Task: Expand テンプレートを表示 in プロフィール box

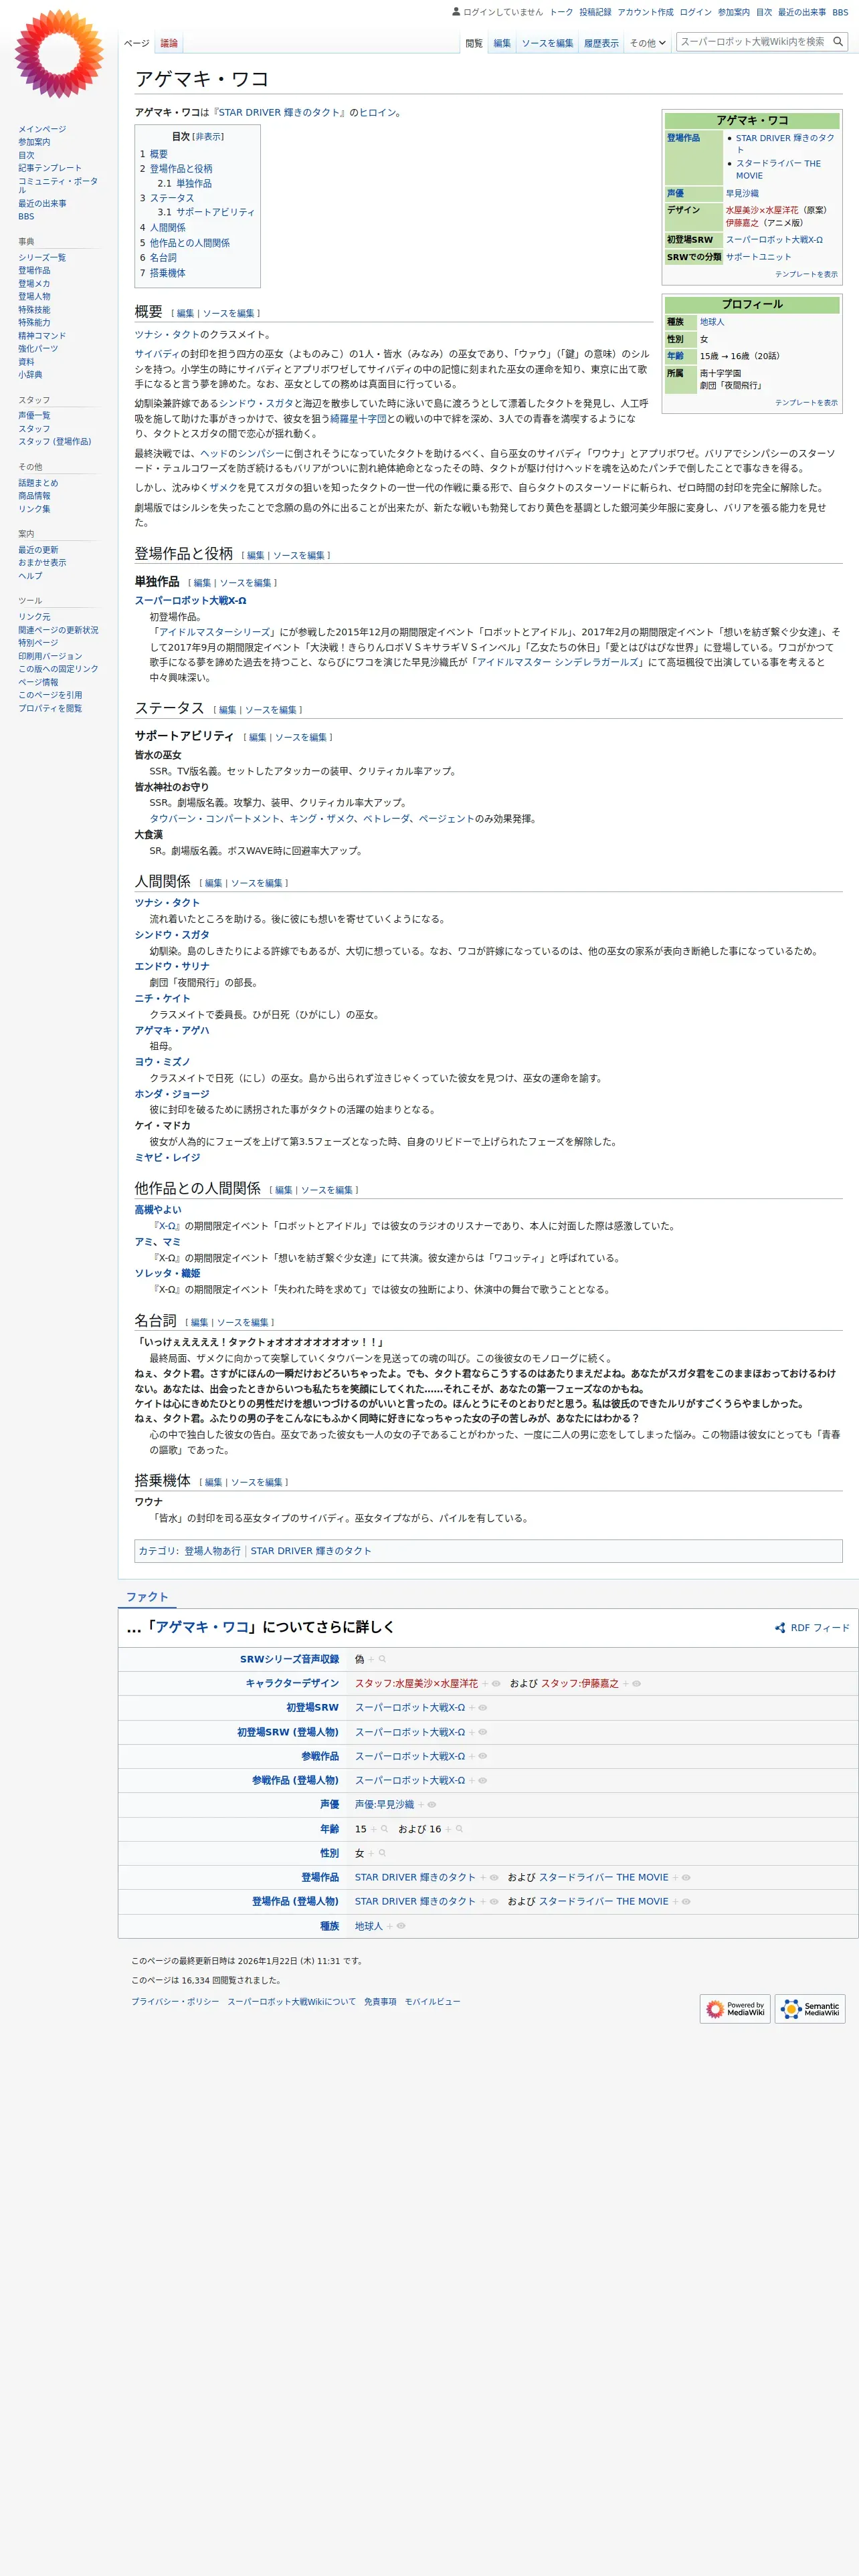Action: click(806, 403)
